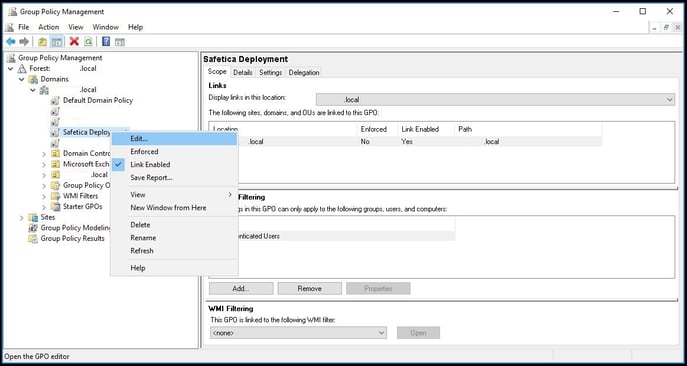
Task: Choose New Window from Here
Action: point(174,208)
